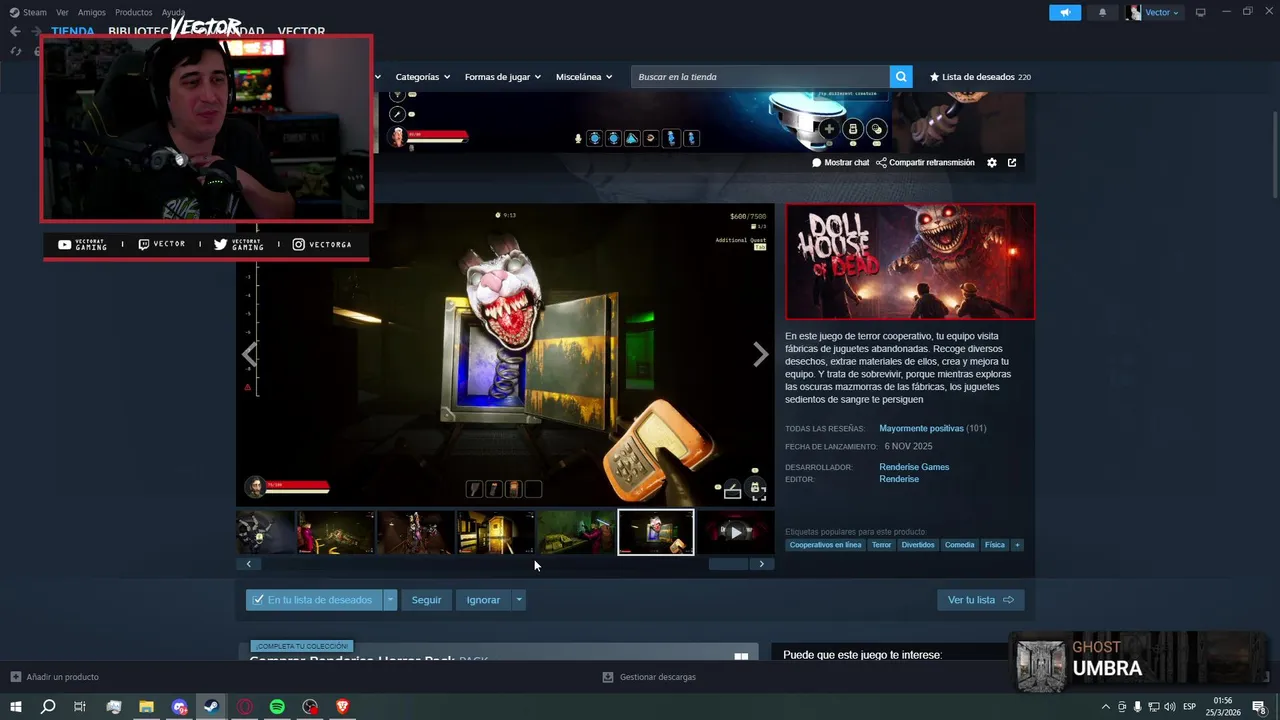
Task: Pop out the broadcast window icon
Action: [x=1012, y=162]
